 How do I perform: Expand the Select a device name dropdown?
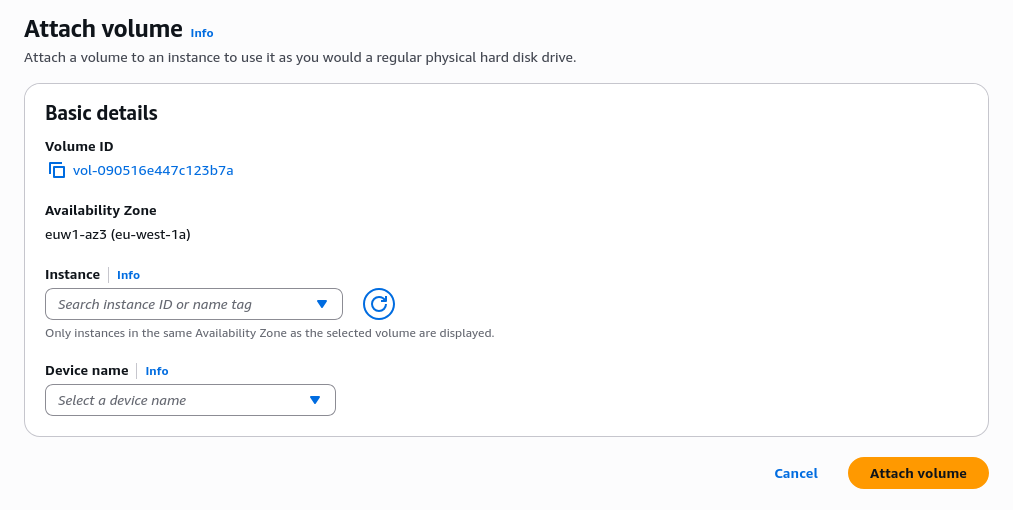click(x=175, y=400)
